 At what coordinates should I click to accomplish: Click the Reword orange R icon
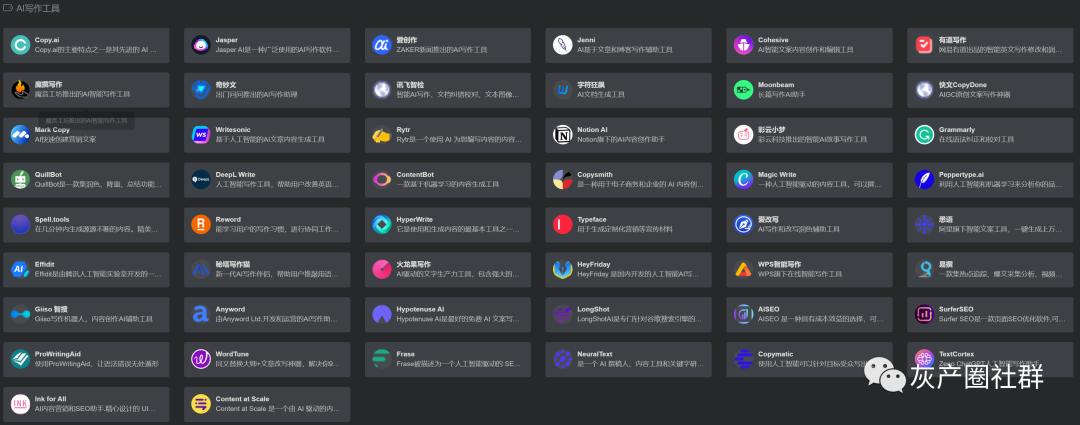click(201, 225)
